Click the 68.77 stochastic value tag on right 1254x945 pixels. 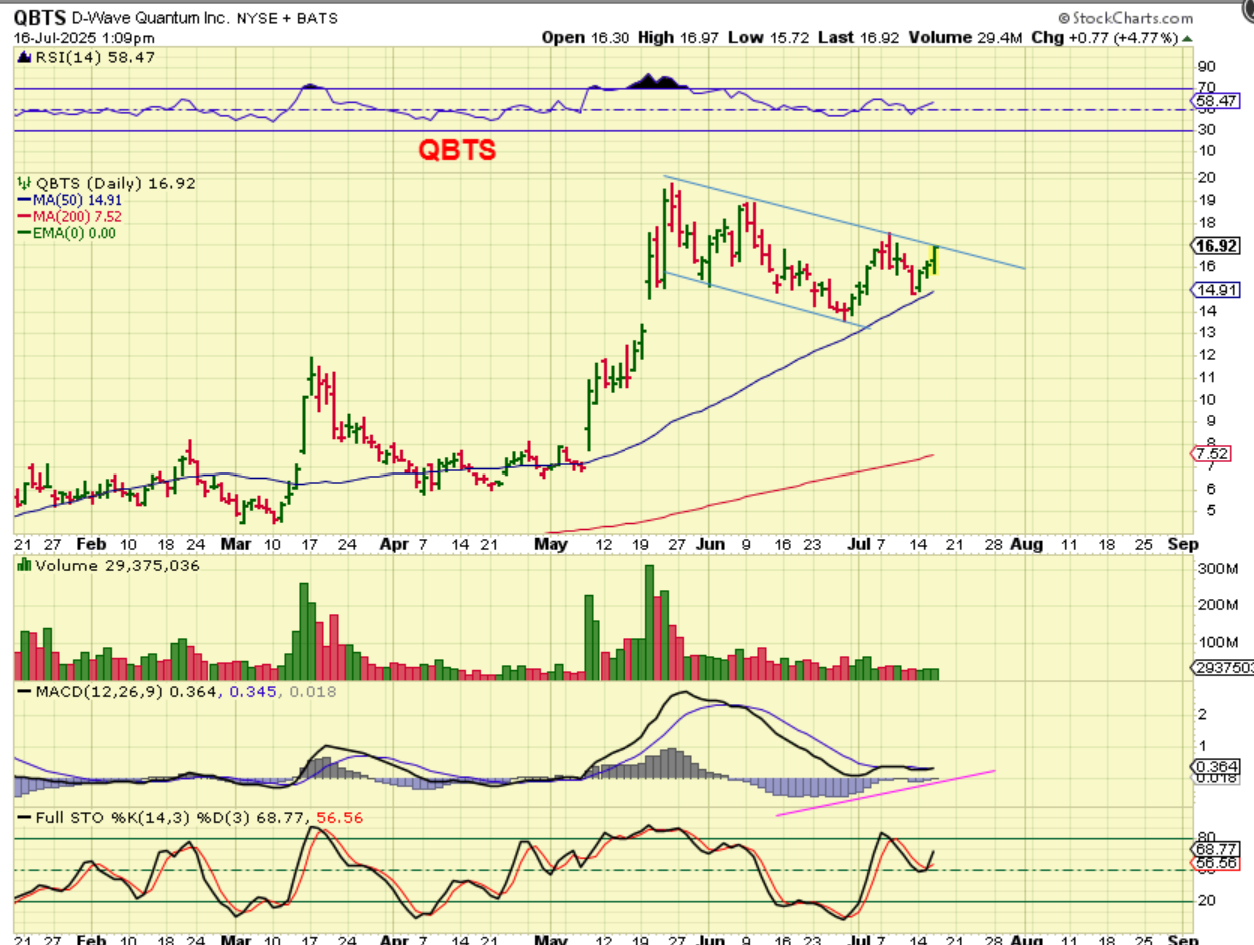coord(1214,848)
